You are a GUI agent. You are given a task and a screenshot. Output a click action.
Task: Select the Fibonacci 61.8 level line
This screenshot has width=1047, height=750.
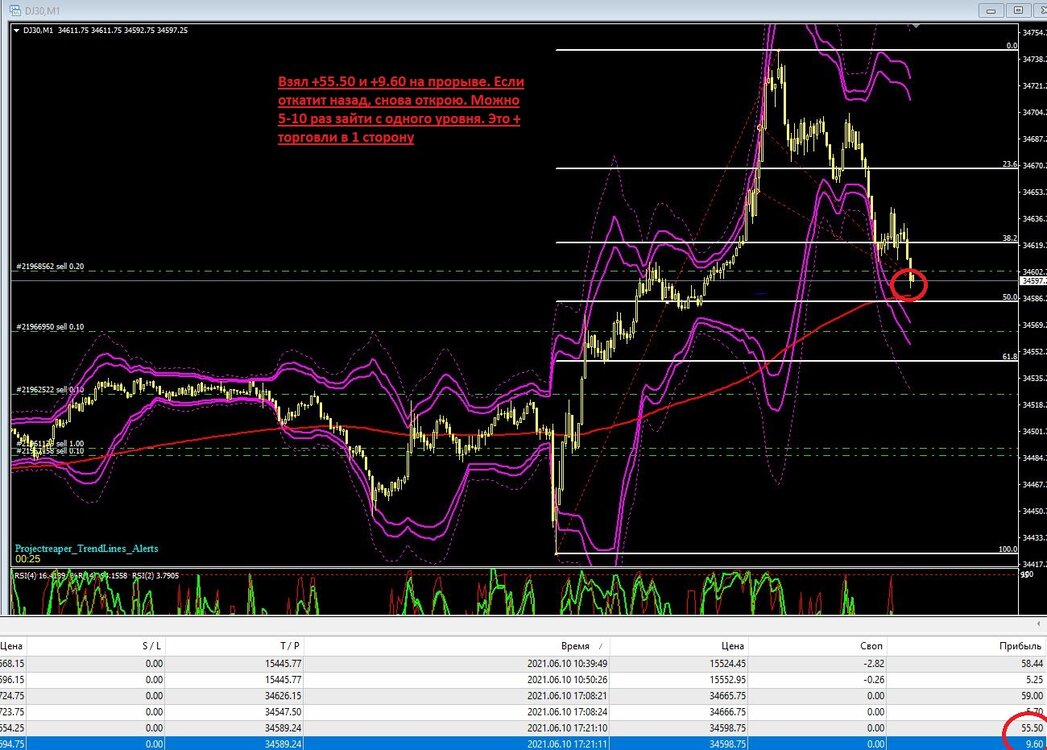pos(787,361)
